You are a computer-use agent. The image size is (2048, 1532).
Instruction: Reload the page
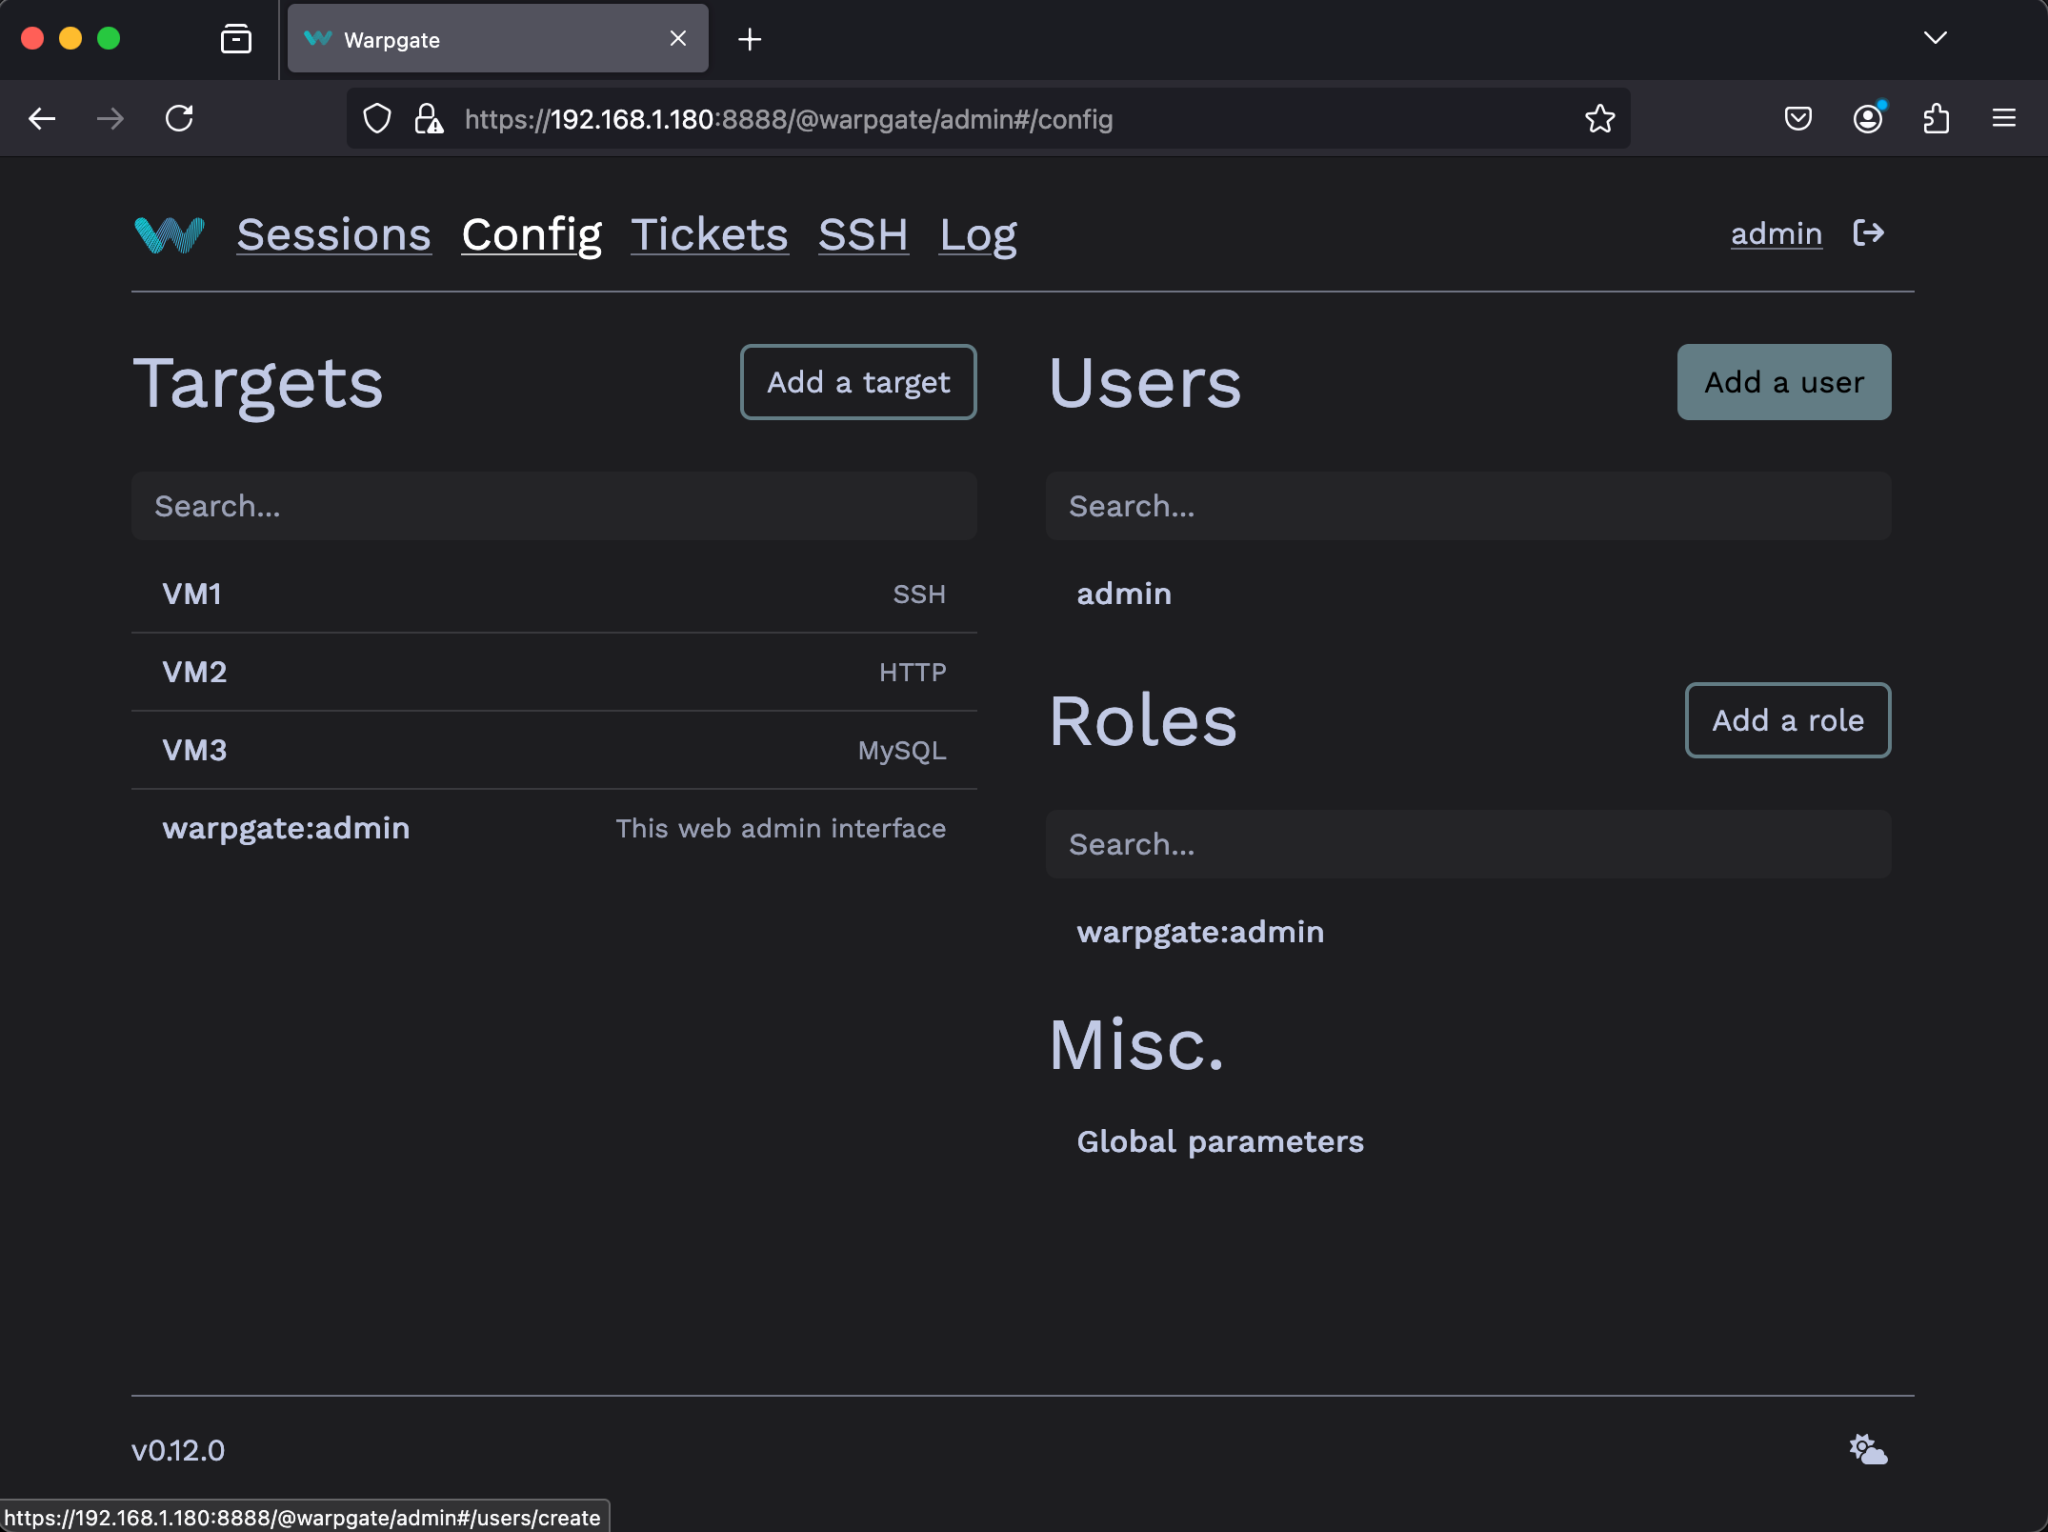click(180, 118)
